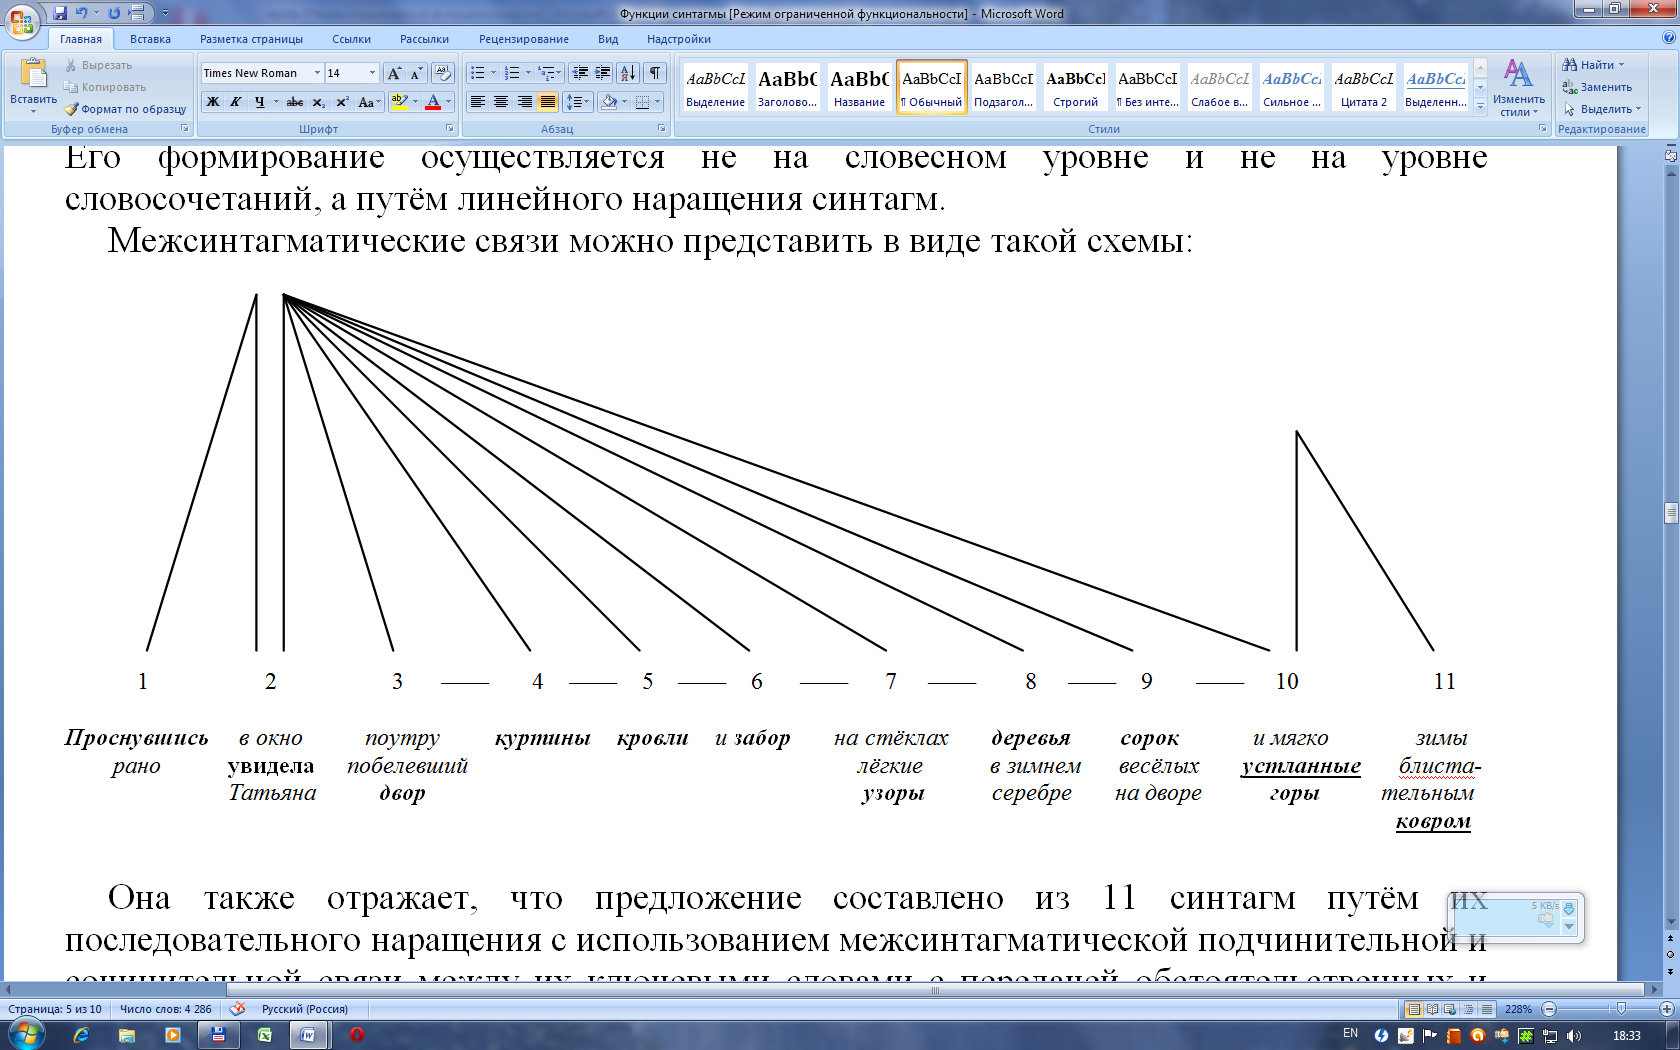This screenshot has height=1050, width=1680.
Task: Click the Office button
Action: 22,22
